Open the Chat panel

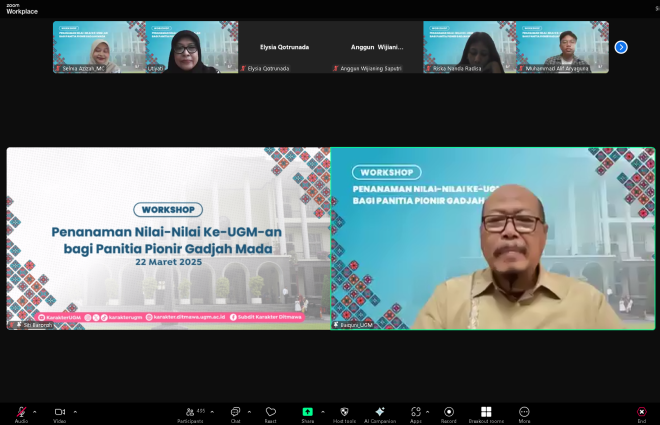(x=235, y=412)
